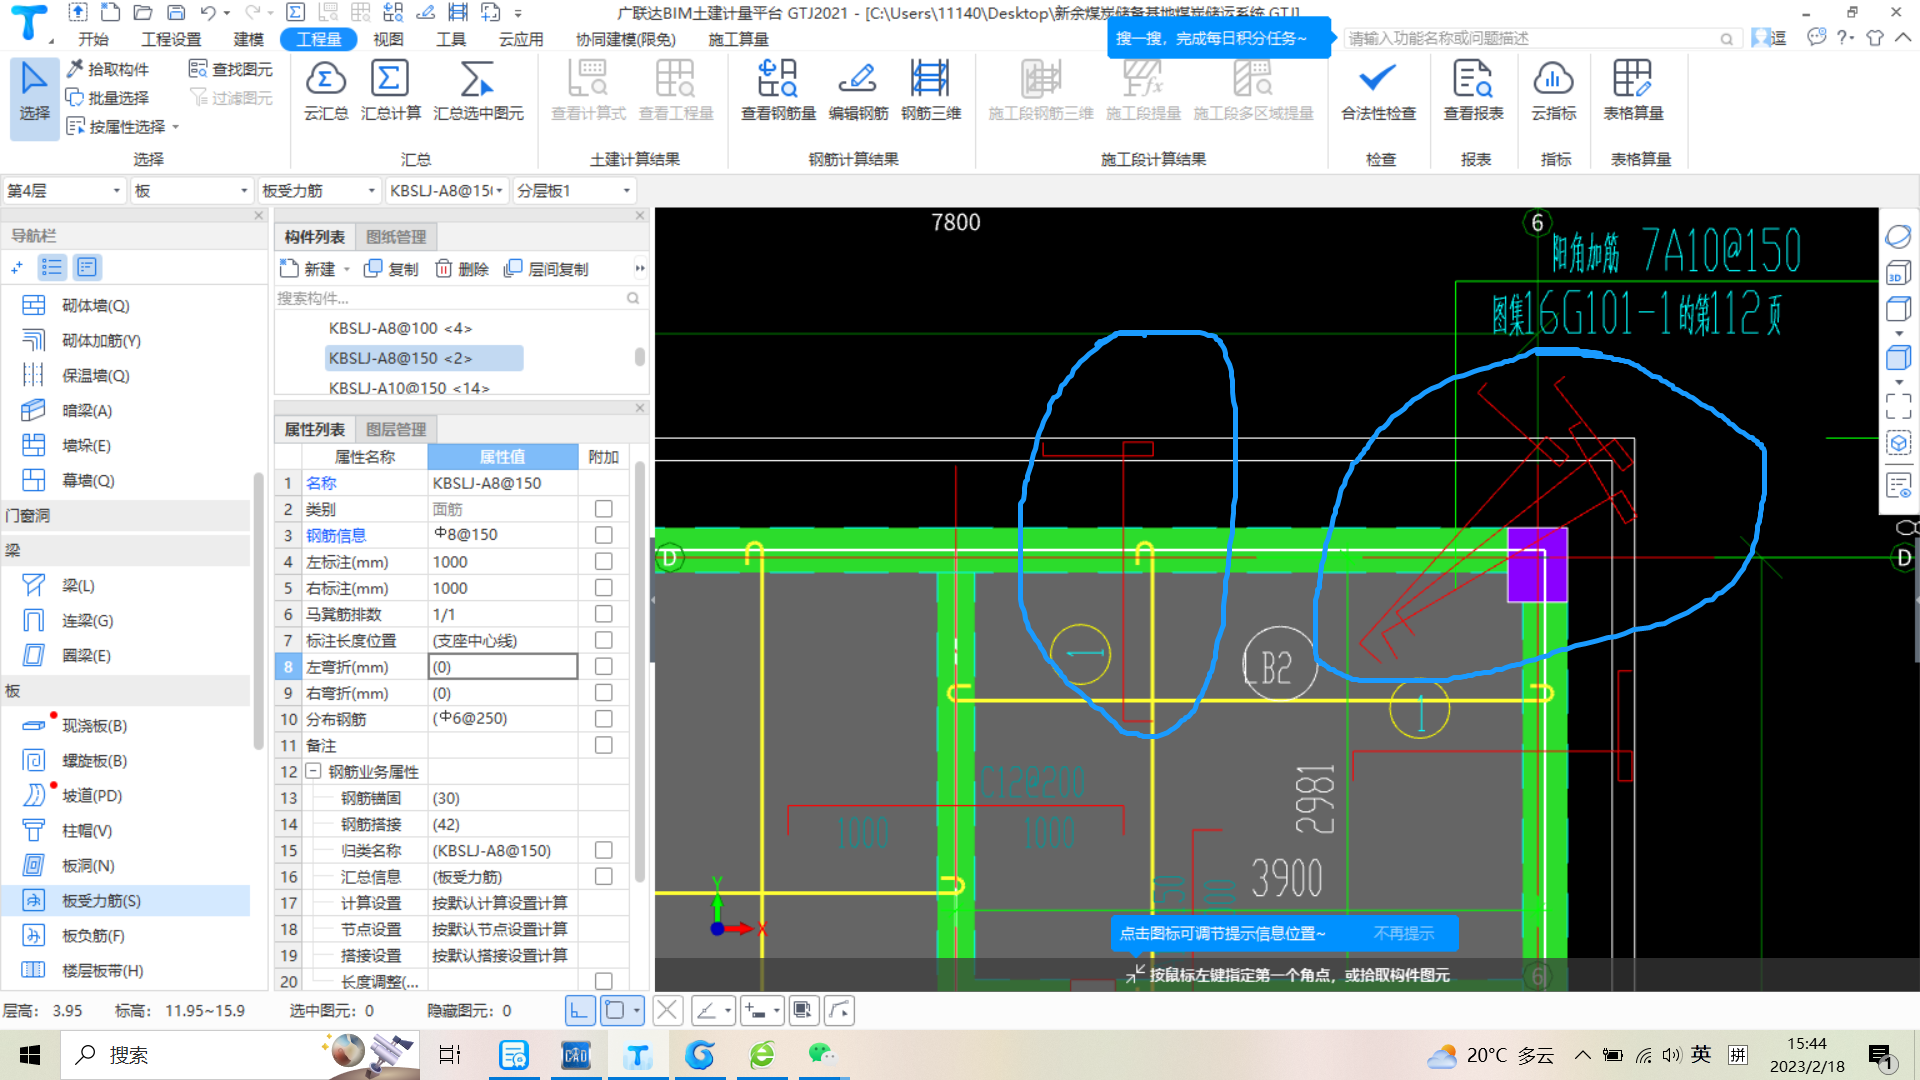Open the 建模 ribbon tab

point(249,39)
